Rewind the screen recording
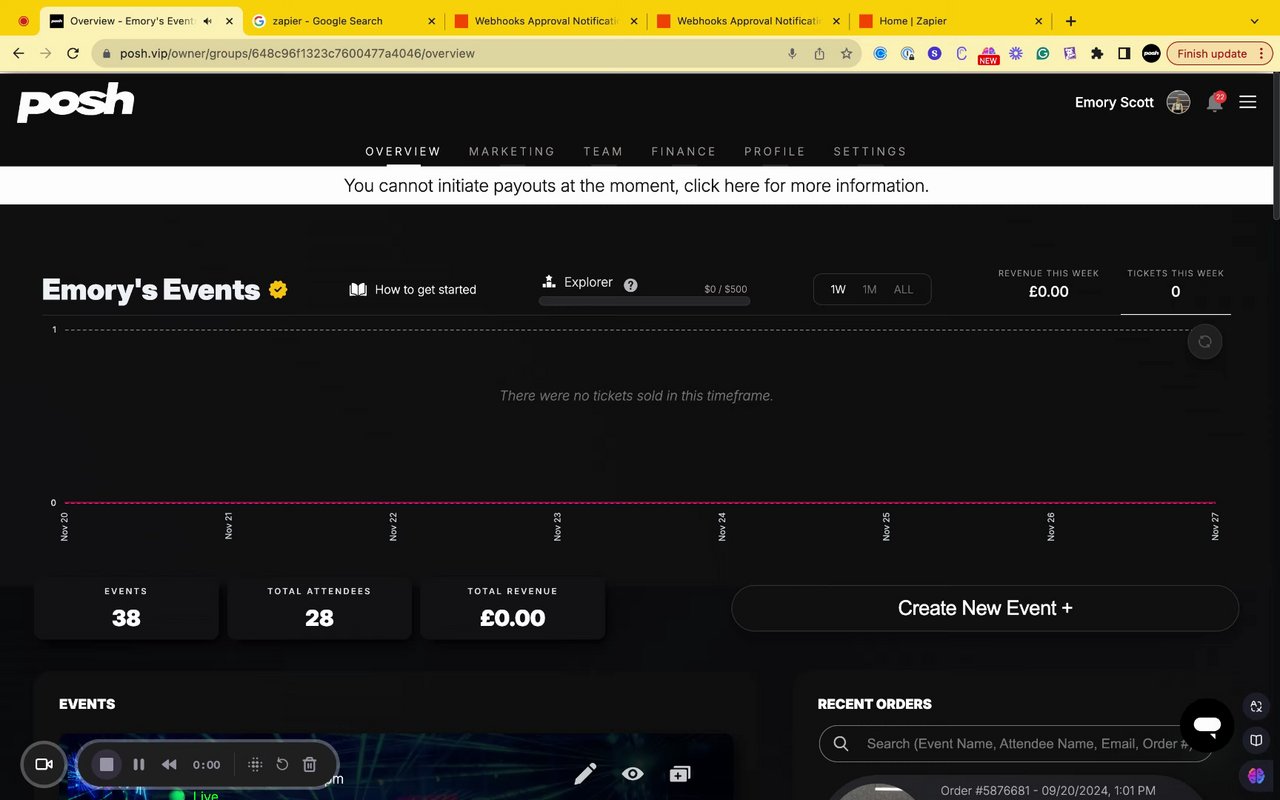The image size is (1280, 800). point(169,764)
